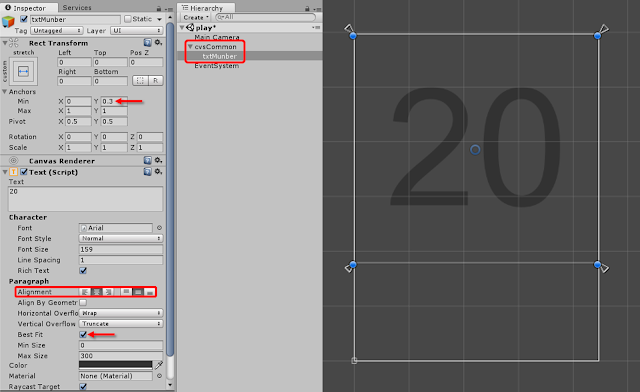Click the object name field txtMunber
The image size is (640, 392).
click(x=75, y=19)
